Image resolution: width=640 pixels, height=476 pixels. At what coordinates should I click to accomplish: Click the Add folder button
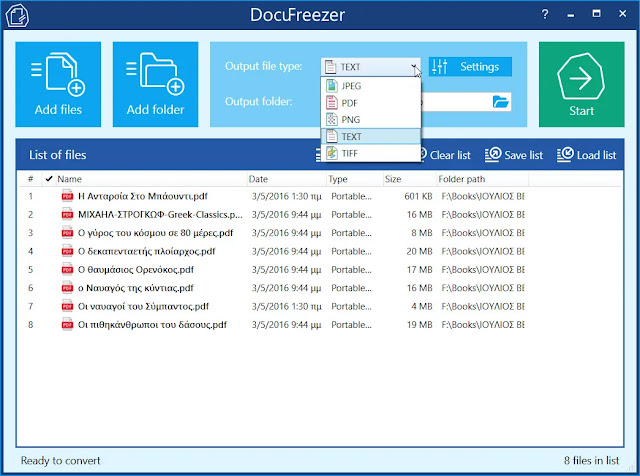[156, 84]
